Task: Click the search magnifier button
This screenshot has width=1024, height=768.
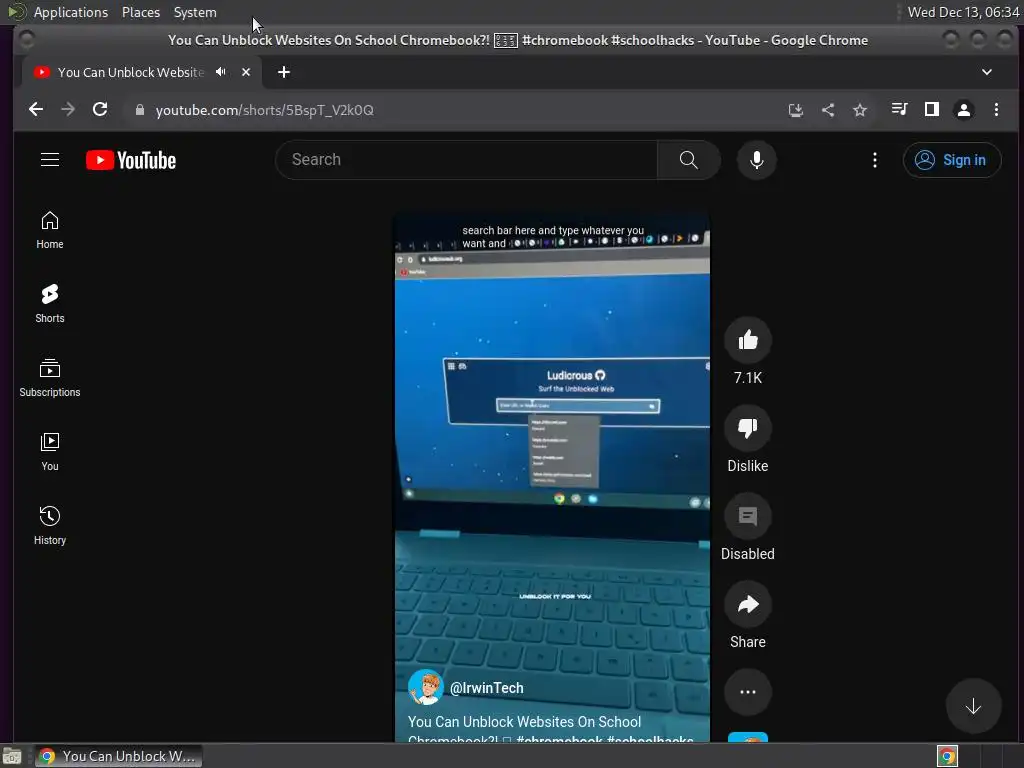Action: click(688, 160)
